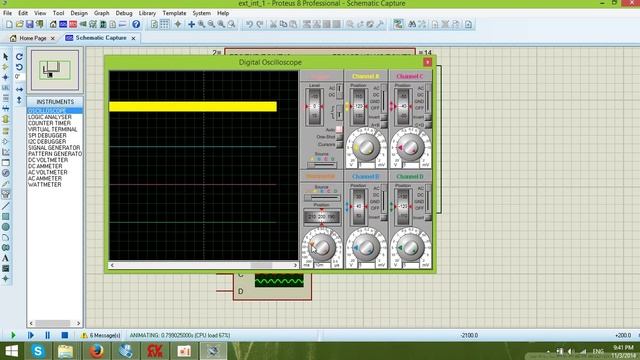640x360 pixels.
Task: Click the wire autorouter toolbar icon
Action: [x=398, y=24]
